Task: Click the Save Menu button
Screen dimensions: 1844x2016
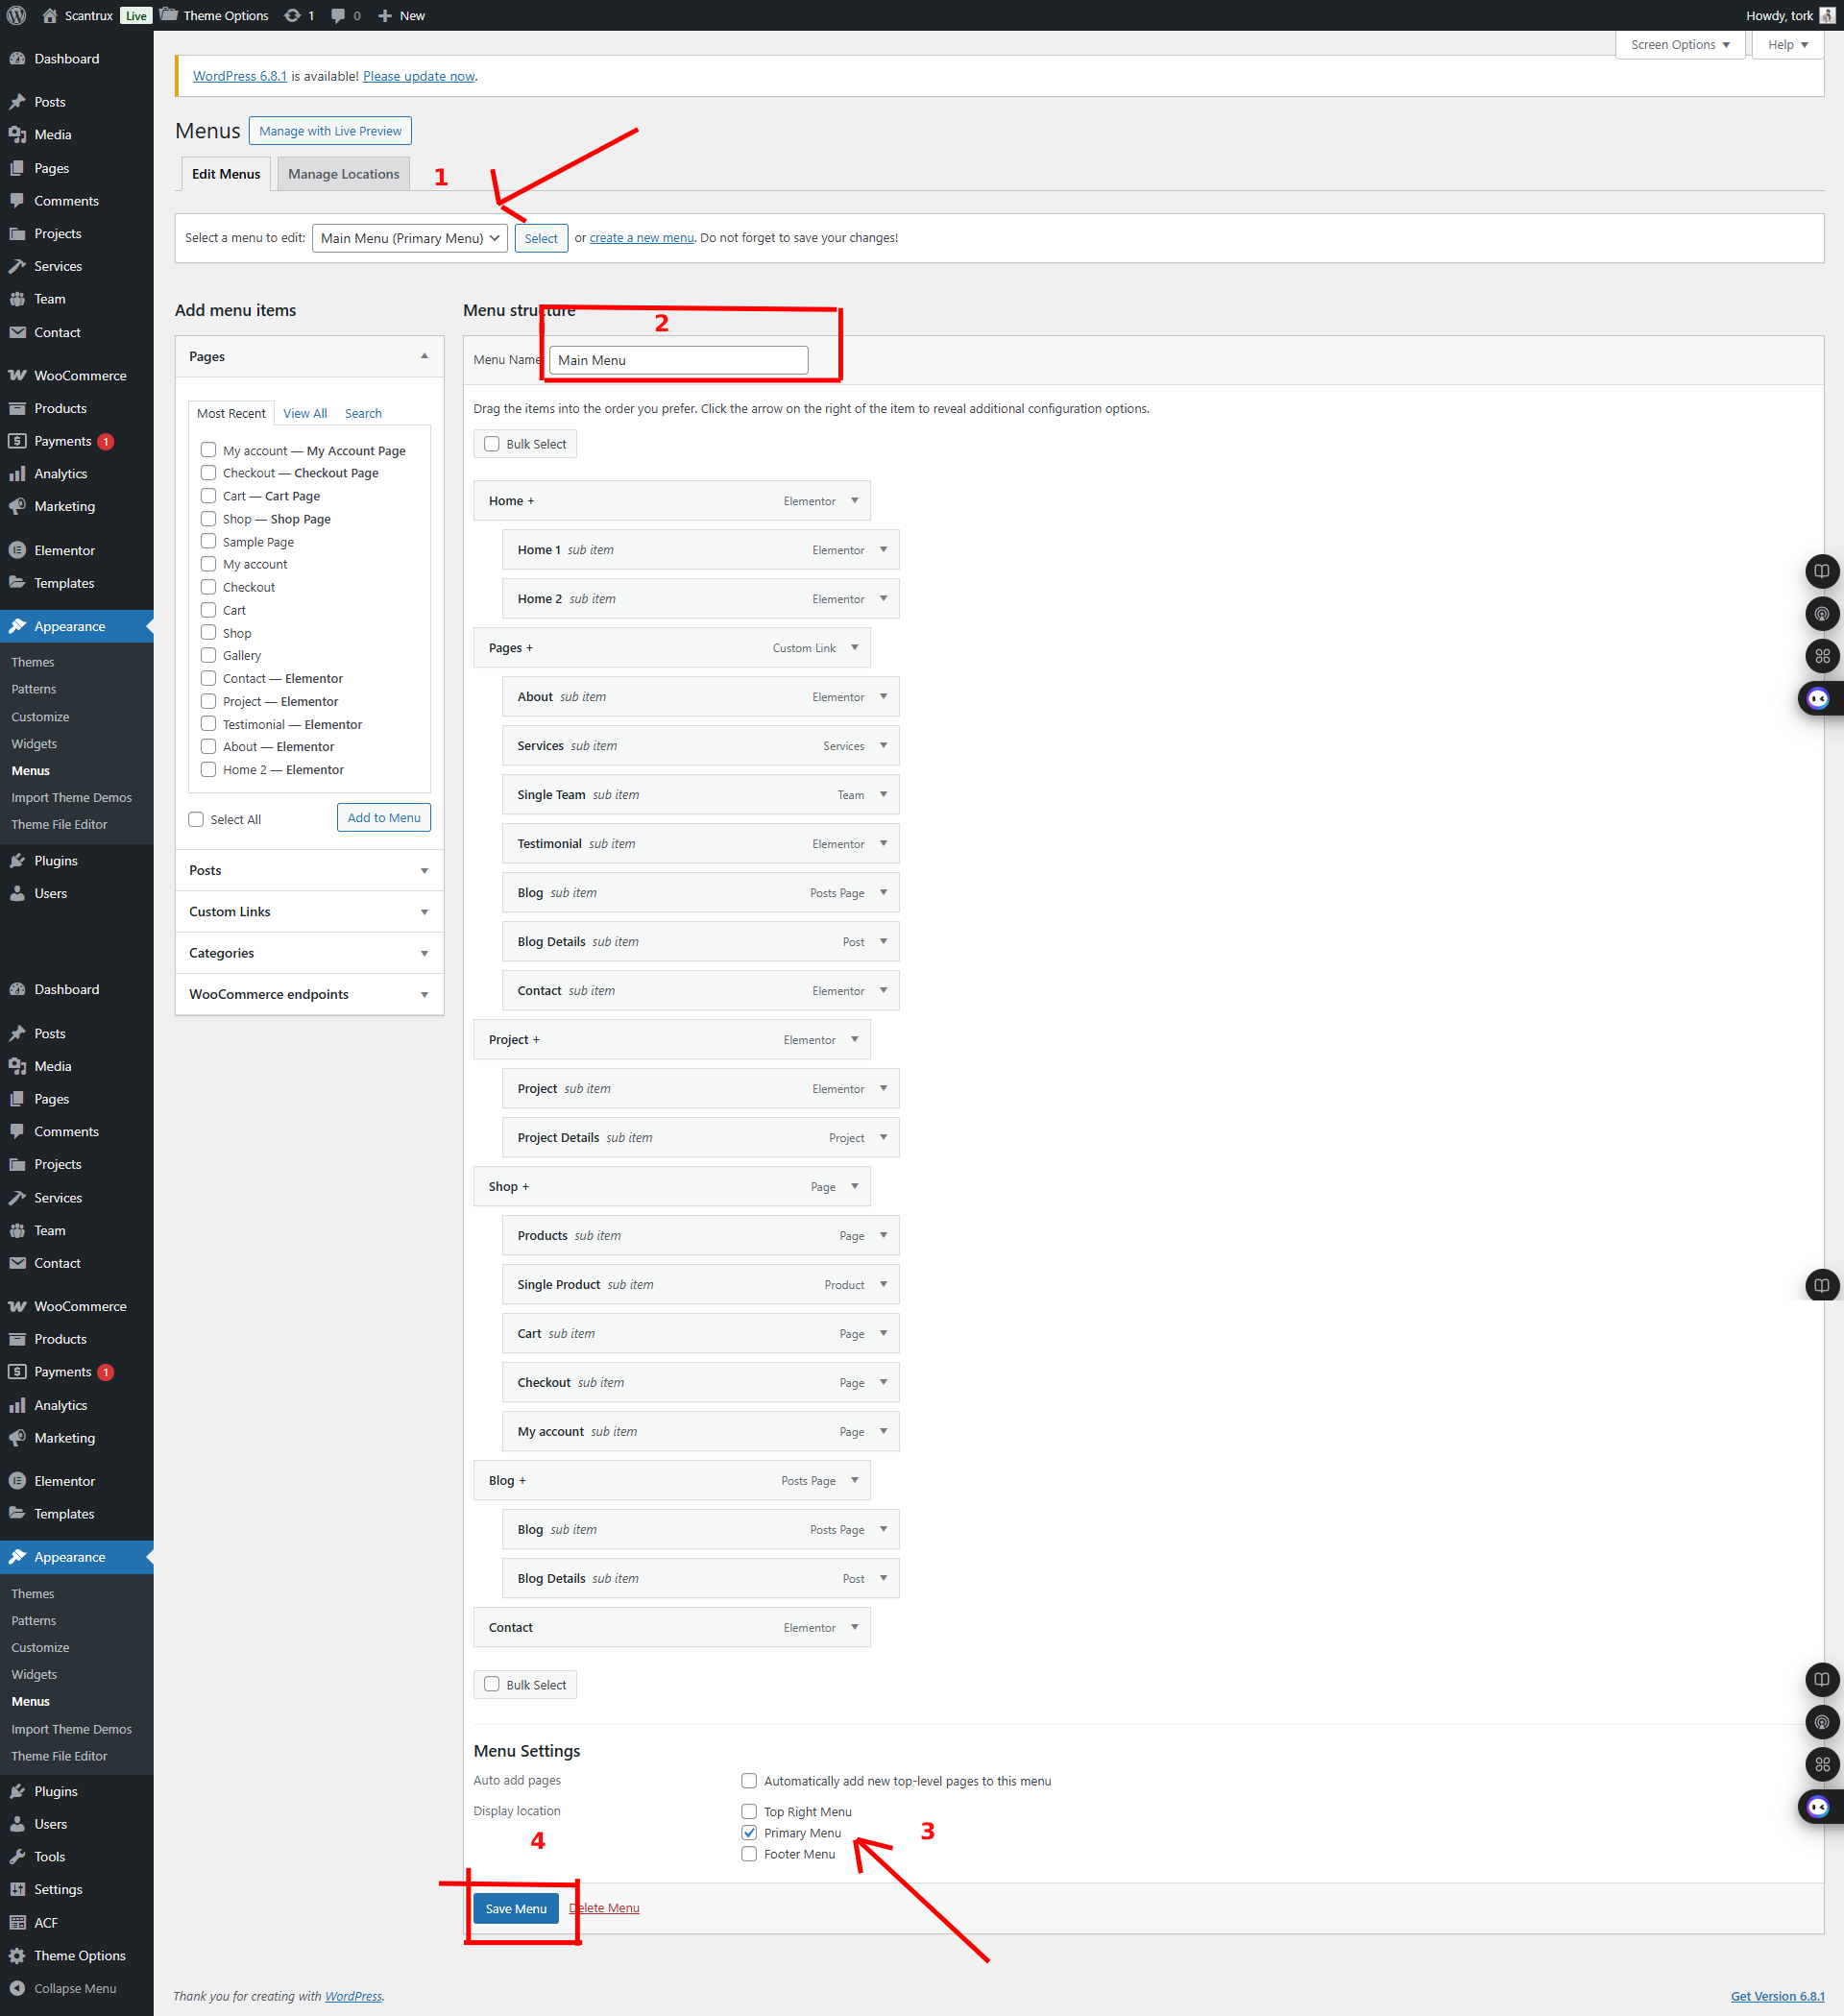Action: click(x=515, y=1908)
